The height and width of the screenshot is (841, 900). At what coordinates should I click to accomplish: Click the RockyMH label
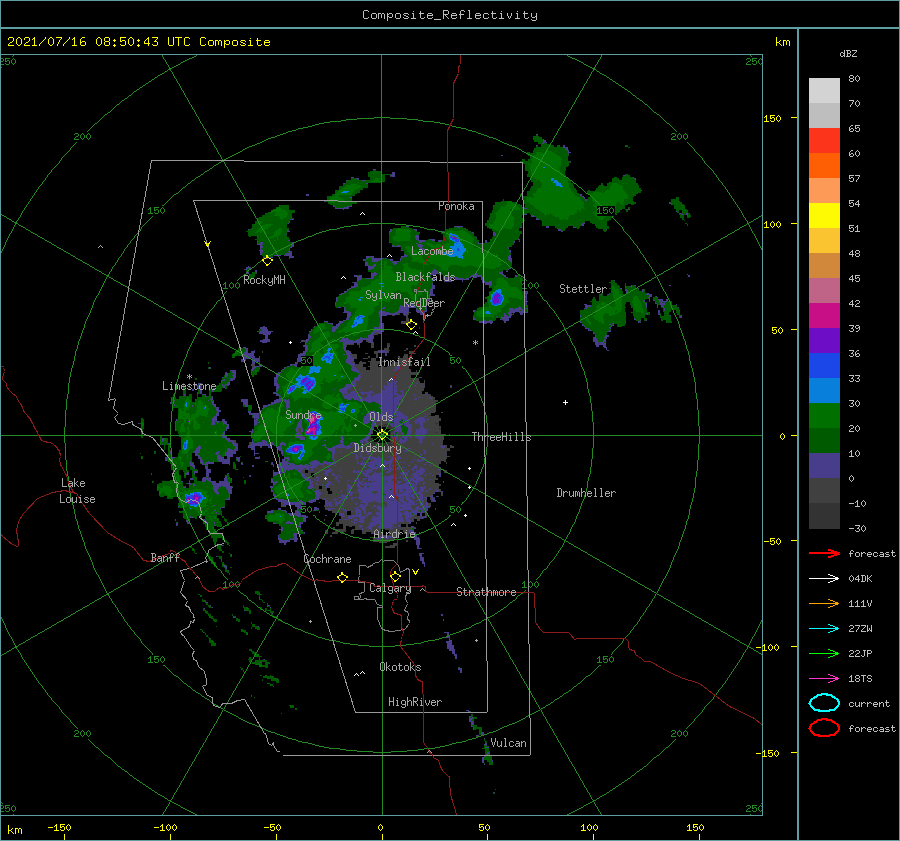coord(264,280)
